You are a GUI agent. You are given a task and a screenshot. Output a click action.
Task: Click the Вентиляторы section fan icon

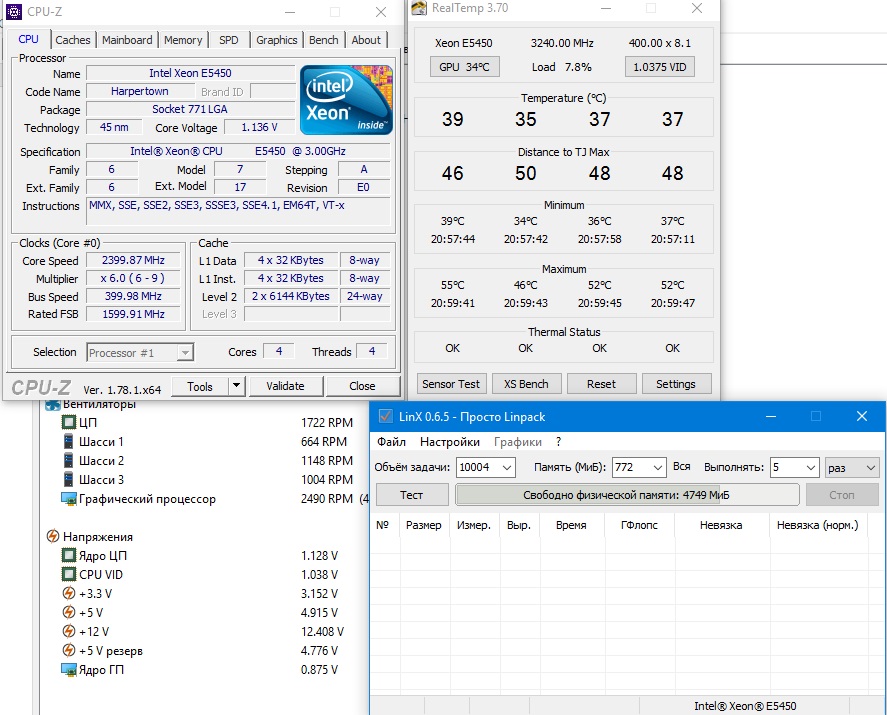(x=53, y=405)
